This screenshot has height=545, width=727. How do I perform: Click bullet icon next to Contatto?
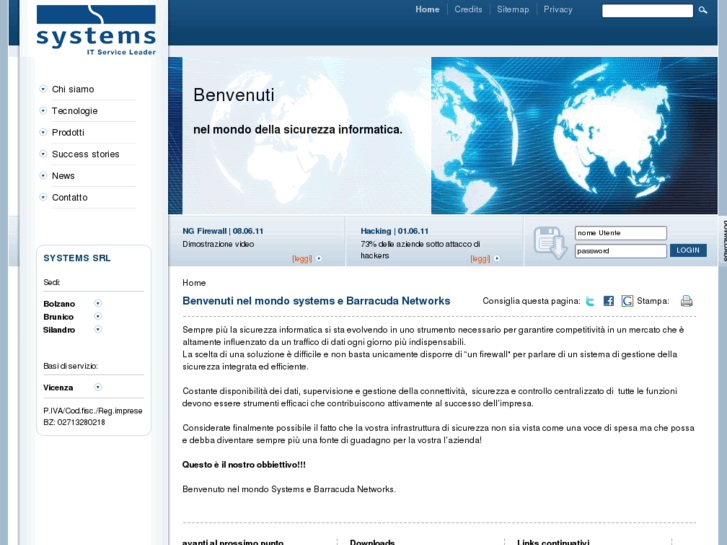click(x=43, y=197)
